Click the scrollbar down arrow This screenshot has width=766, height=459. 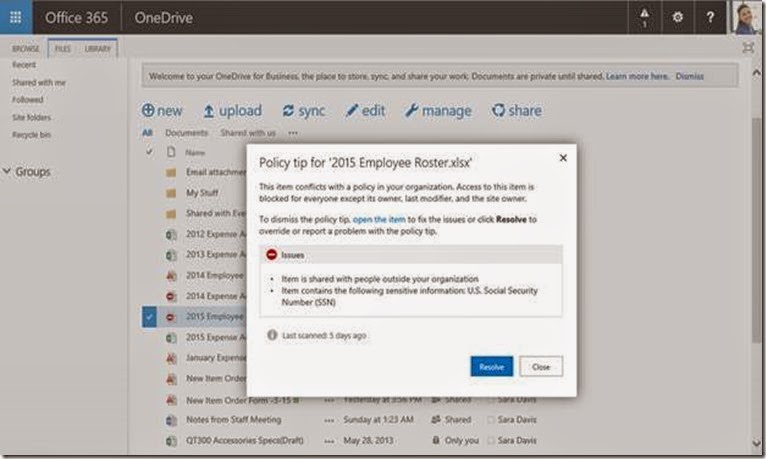click(x=756, y=443)
